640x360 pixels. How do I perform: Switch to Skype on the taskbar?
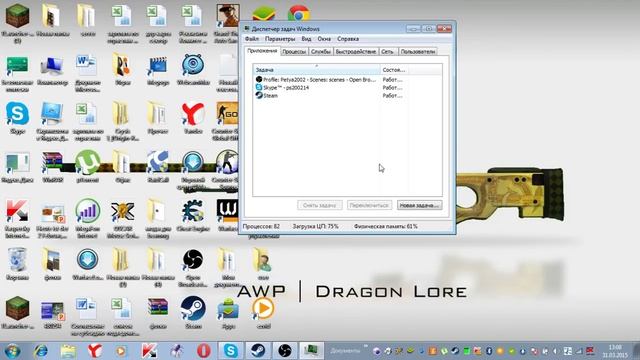coord(231,351)
